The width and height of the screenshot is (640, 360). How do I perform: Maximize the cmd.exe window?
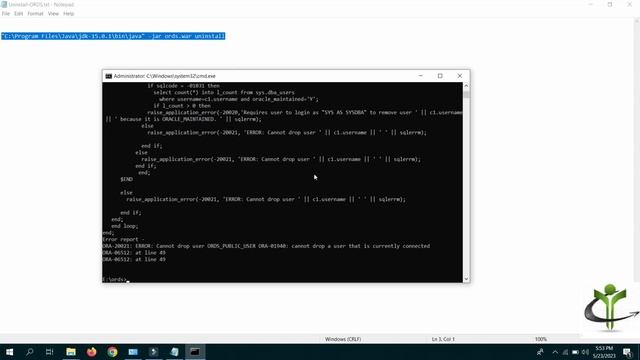[x=440, y=76]
